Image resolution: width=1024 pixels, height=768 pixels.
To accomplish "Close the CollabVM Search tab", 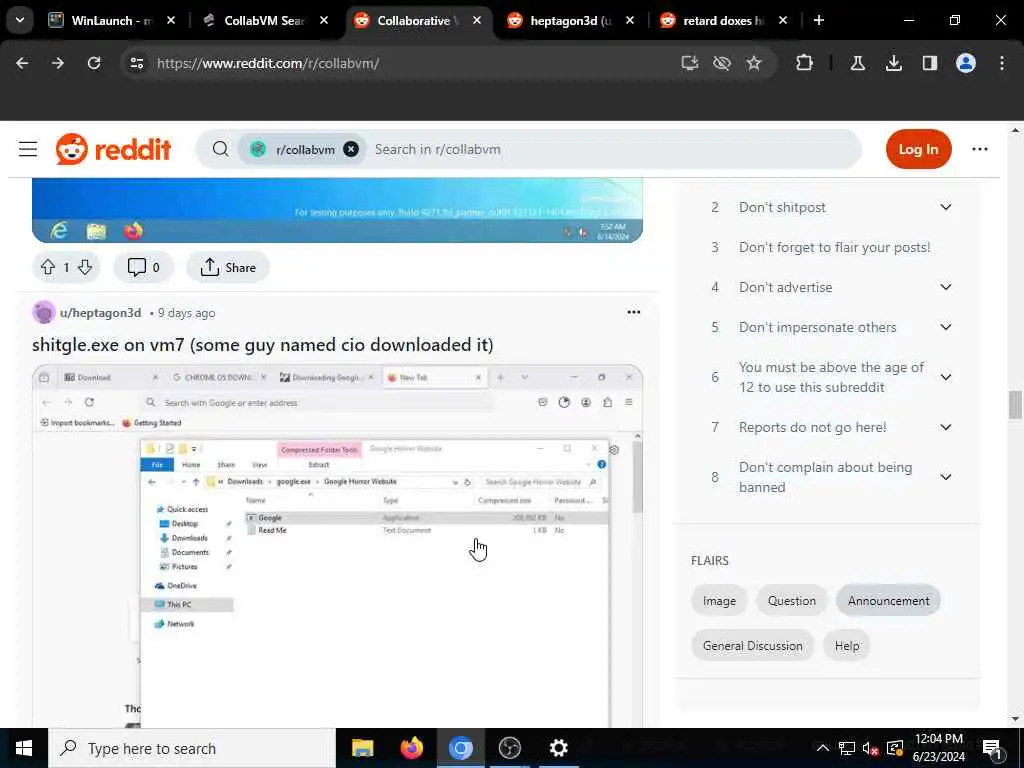I will point(324,20).
